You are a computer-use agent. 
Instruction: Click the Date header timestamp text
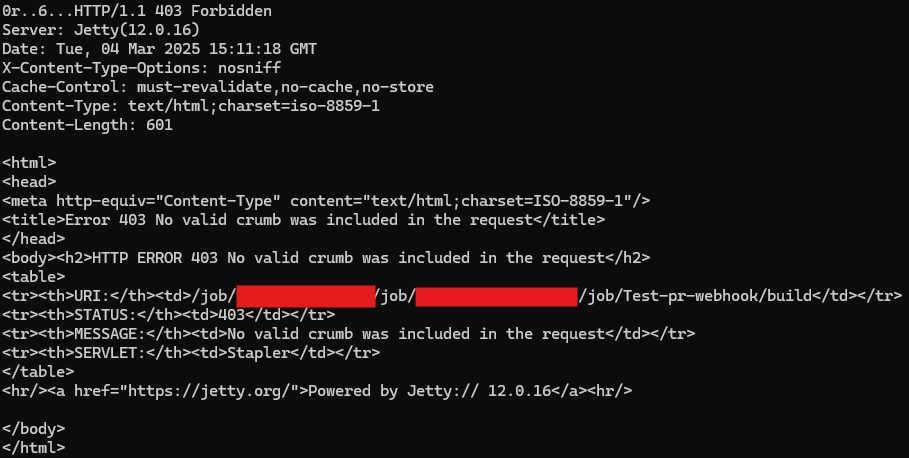(187, 49)
